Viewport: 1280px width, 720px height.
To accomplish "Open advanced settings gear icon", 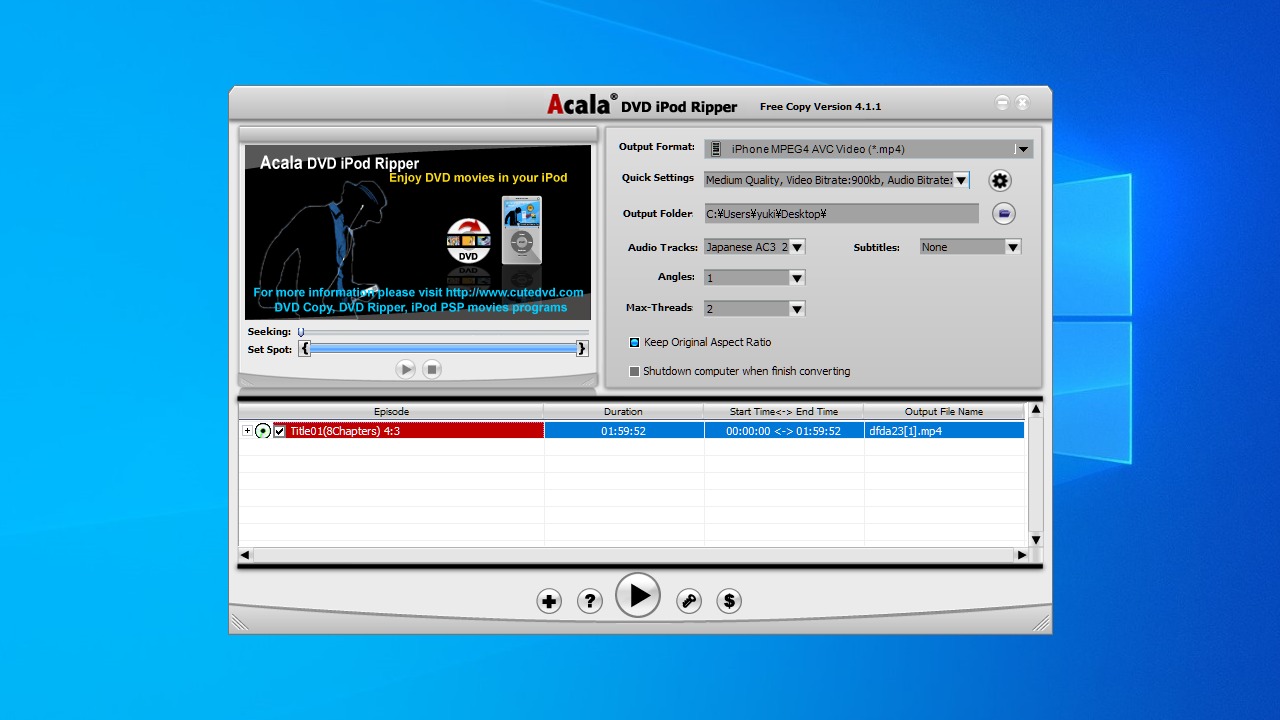I will click(x=1000, y=180).
